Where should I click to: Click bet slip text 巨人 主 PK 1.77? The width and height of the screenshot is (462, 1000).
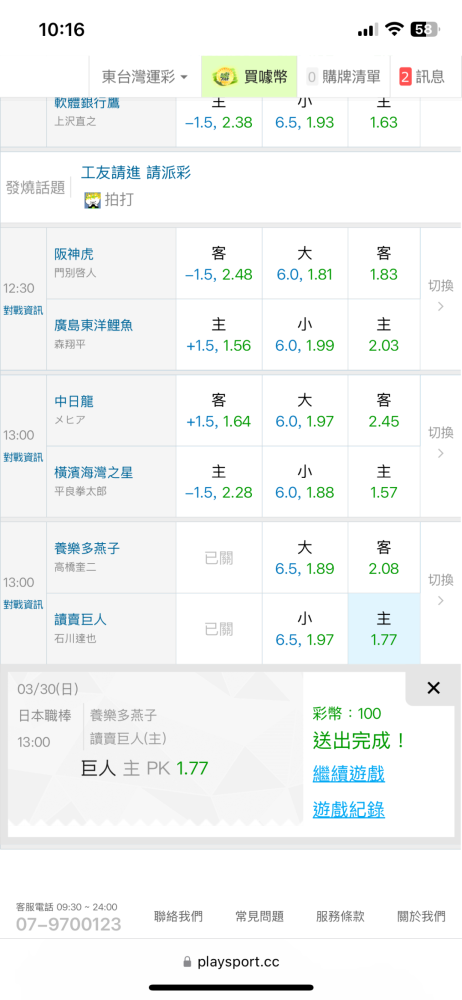(x=144, y=768)
